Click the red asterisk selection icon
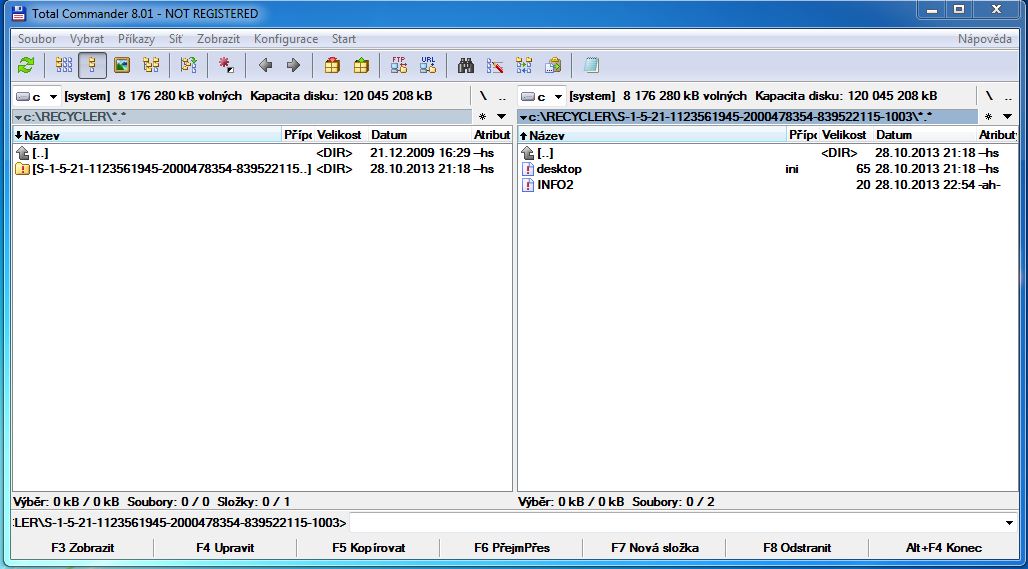 (x=226, y=65)
